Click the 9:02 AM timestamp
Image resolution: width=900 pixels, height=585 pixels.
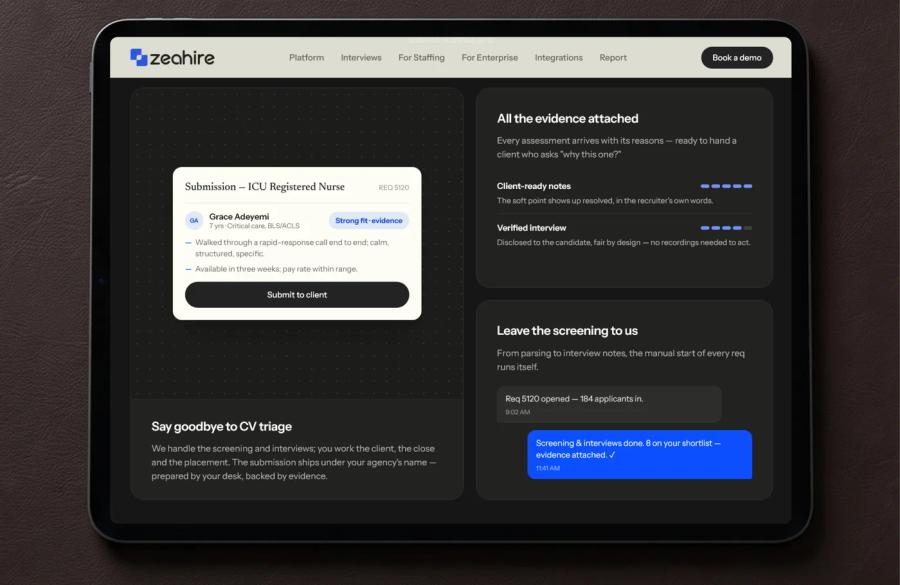(x=518, y=412)
